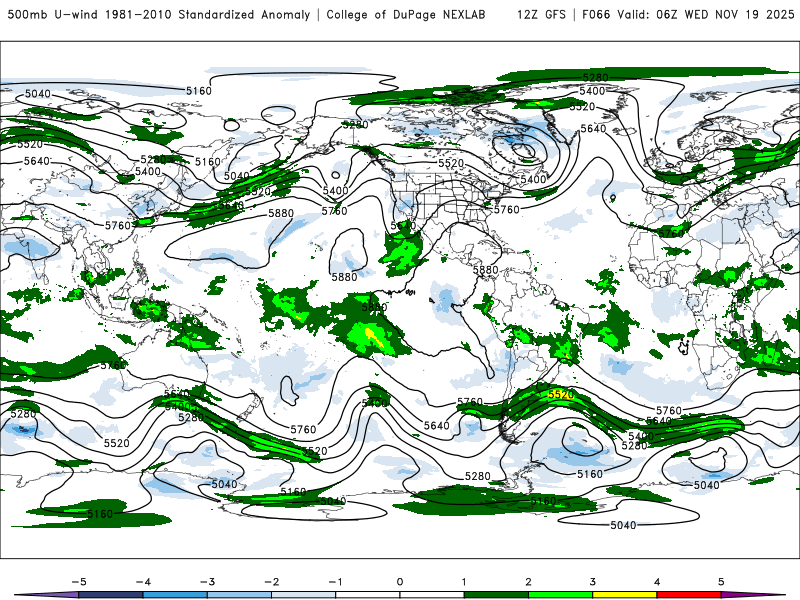Click the dark green 1 to 2 colorbar segment
Viewport: 800px width, 600px height.
point(496,595)
